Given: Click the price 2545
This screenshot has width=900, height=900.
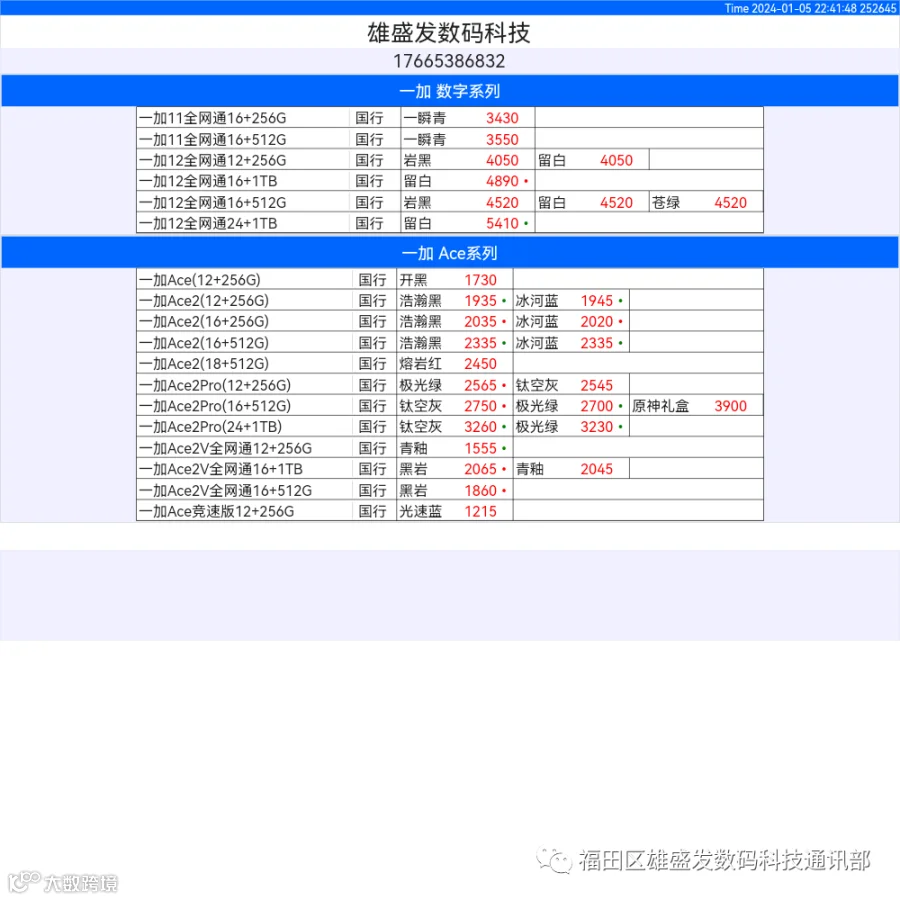Looking at the screenshot, I should click(x=597, y=385).
